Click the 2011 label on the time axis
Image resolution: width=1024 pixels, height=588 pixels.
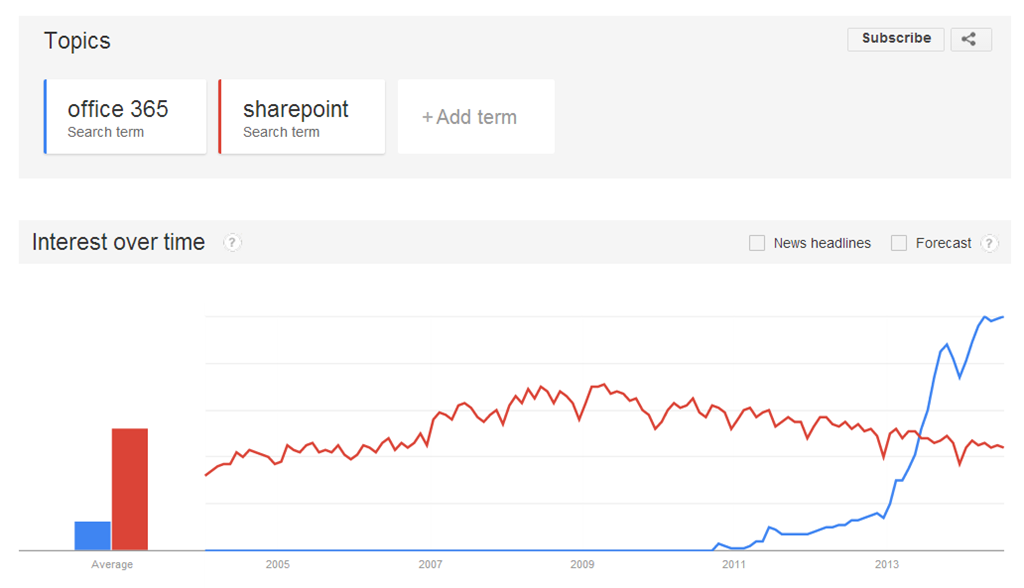(734, 565)
